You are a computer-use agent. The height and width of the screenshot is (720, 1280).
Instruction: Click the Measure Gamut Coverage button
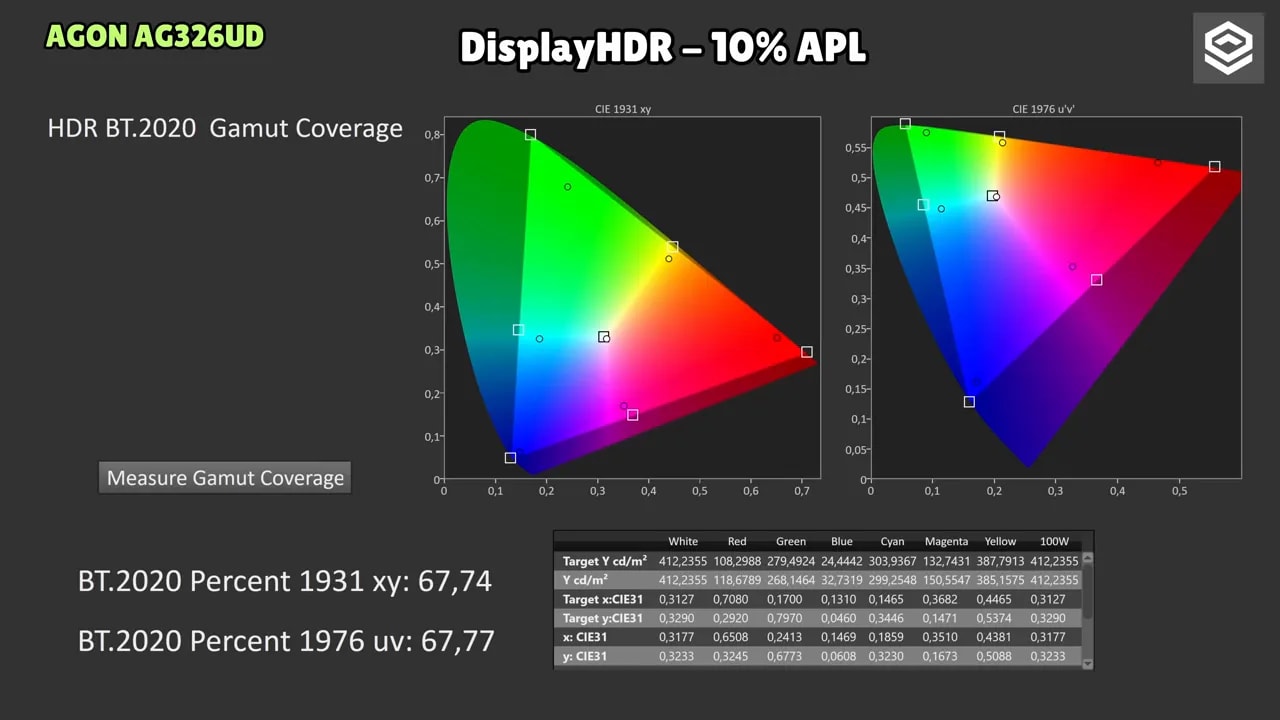[225, 478]
